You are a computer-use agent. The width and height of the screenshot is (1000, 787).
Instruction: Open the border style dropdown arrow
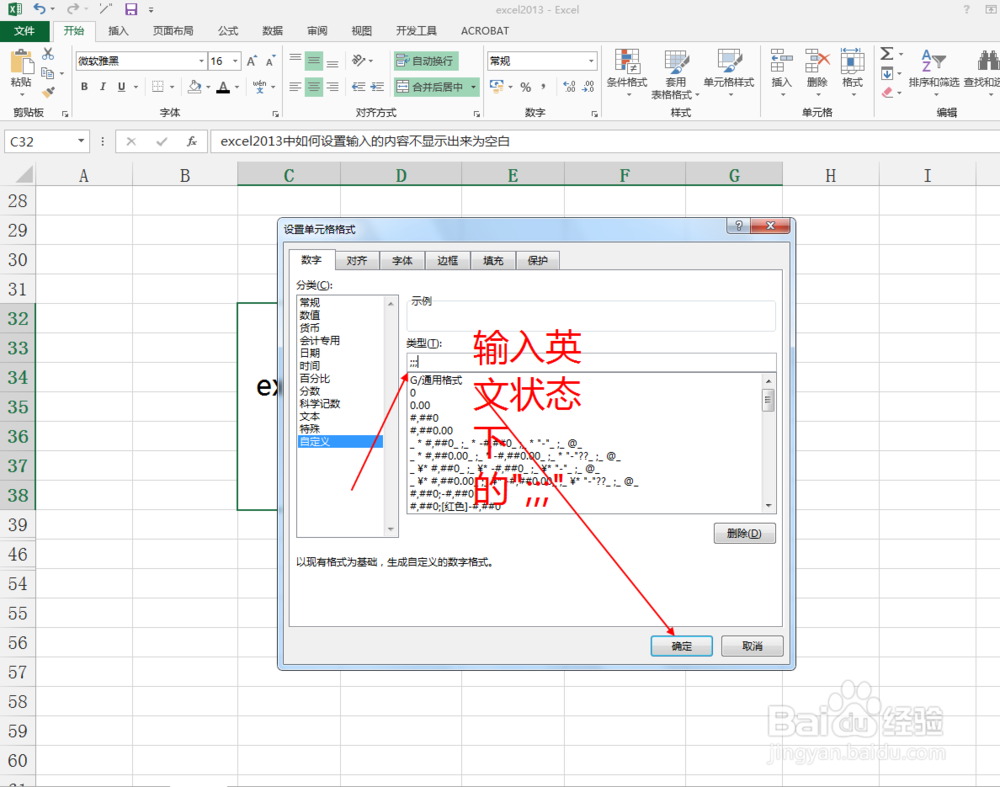[x=171, y=85]
